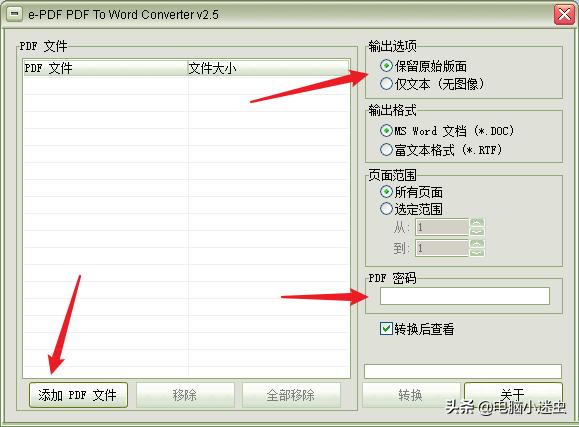Increase the 到 page spinner value
Image resolution: width=579 pixels, height=427 pixels.
click(477, 244)
